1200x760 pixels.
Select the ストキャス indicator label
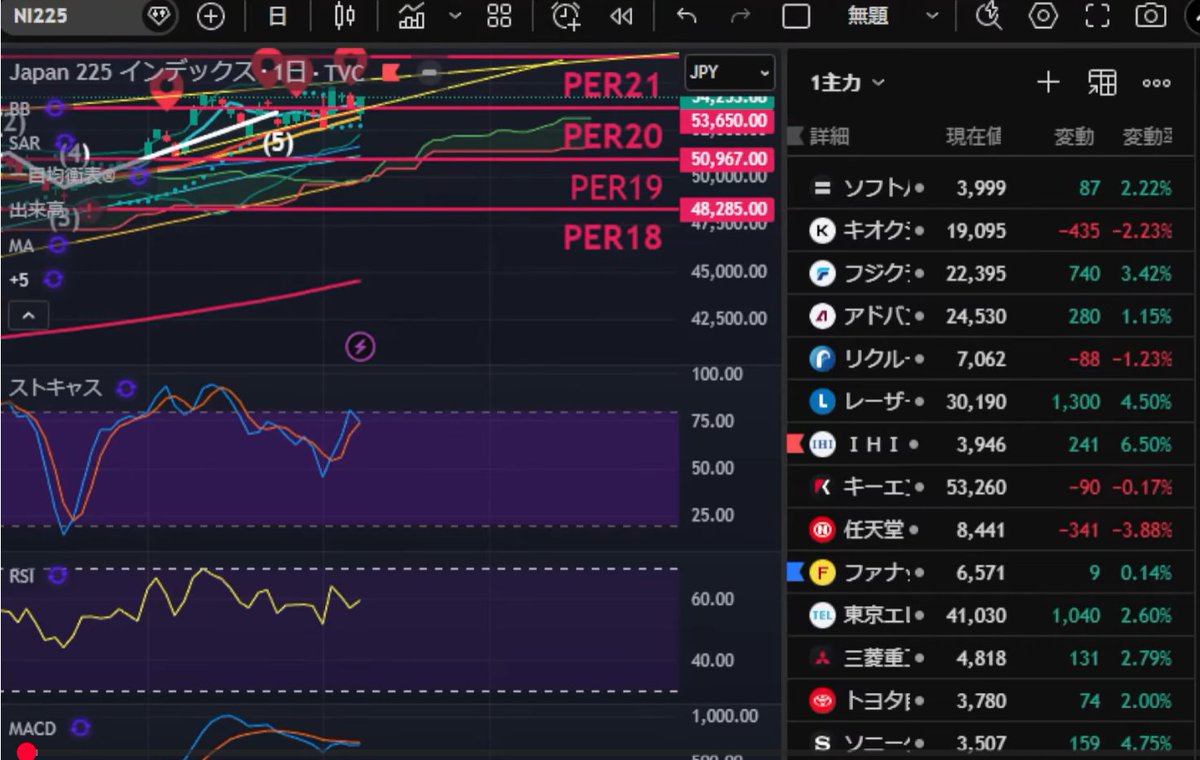56,388
